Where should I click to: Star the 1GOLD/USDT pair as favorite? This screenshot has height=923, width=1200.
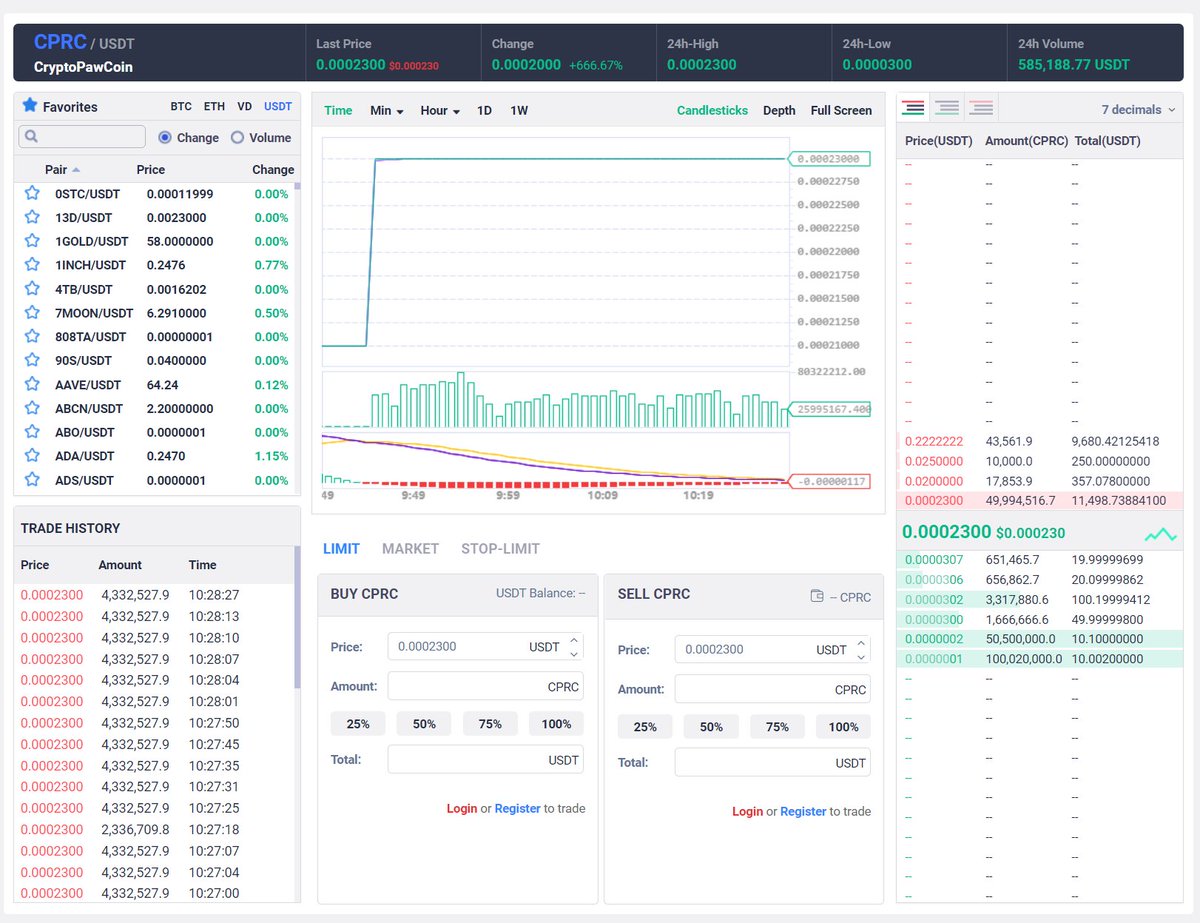point(32,241)
